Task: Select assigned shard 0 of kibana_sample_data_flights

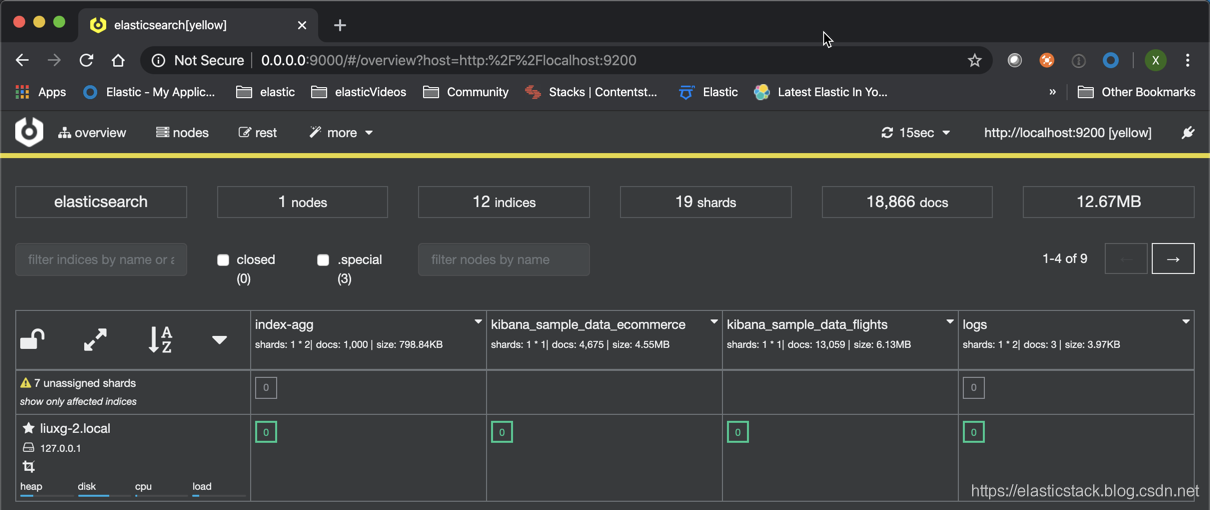Action: tap(738, 432)
